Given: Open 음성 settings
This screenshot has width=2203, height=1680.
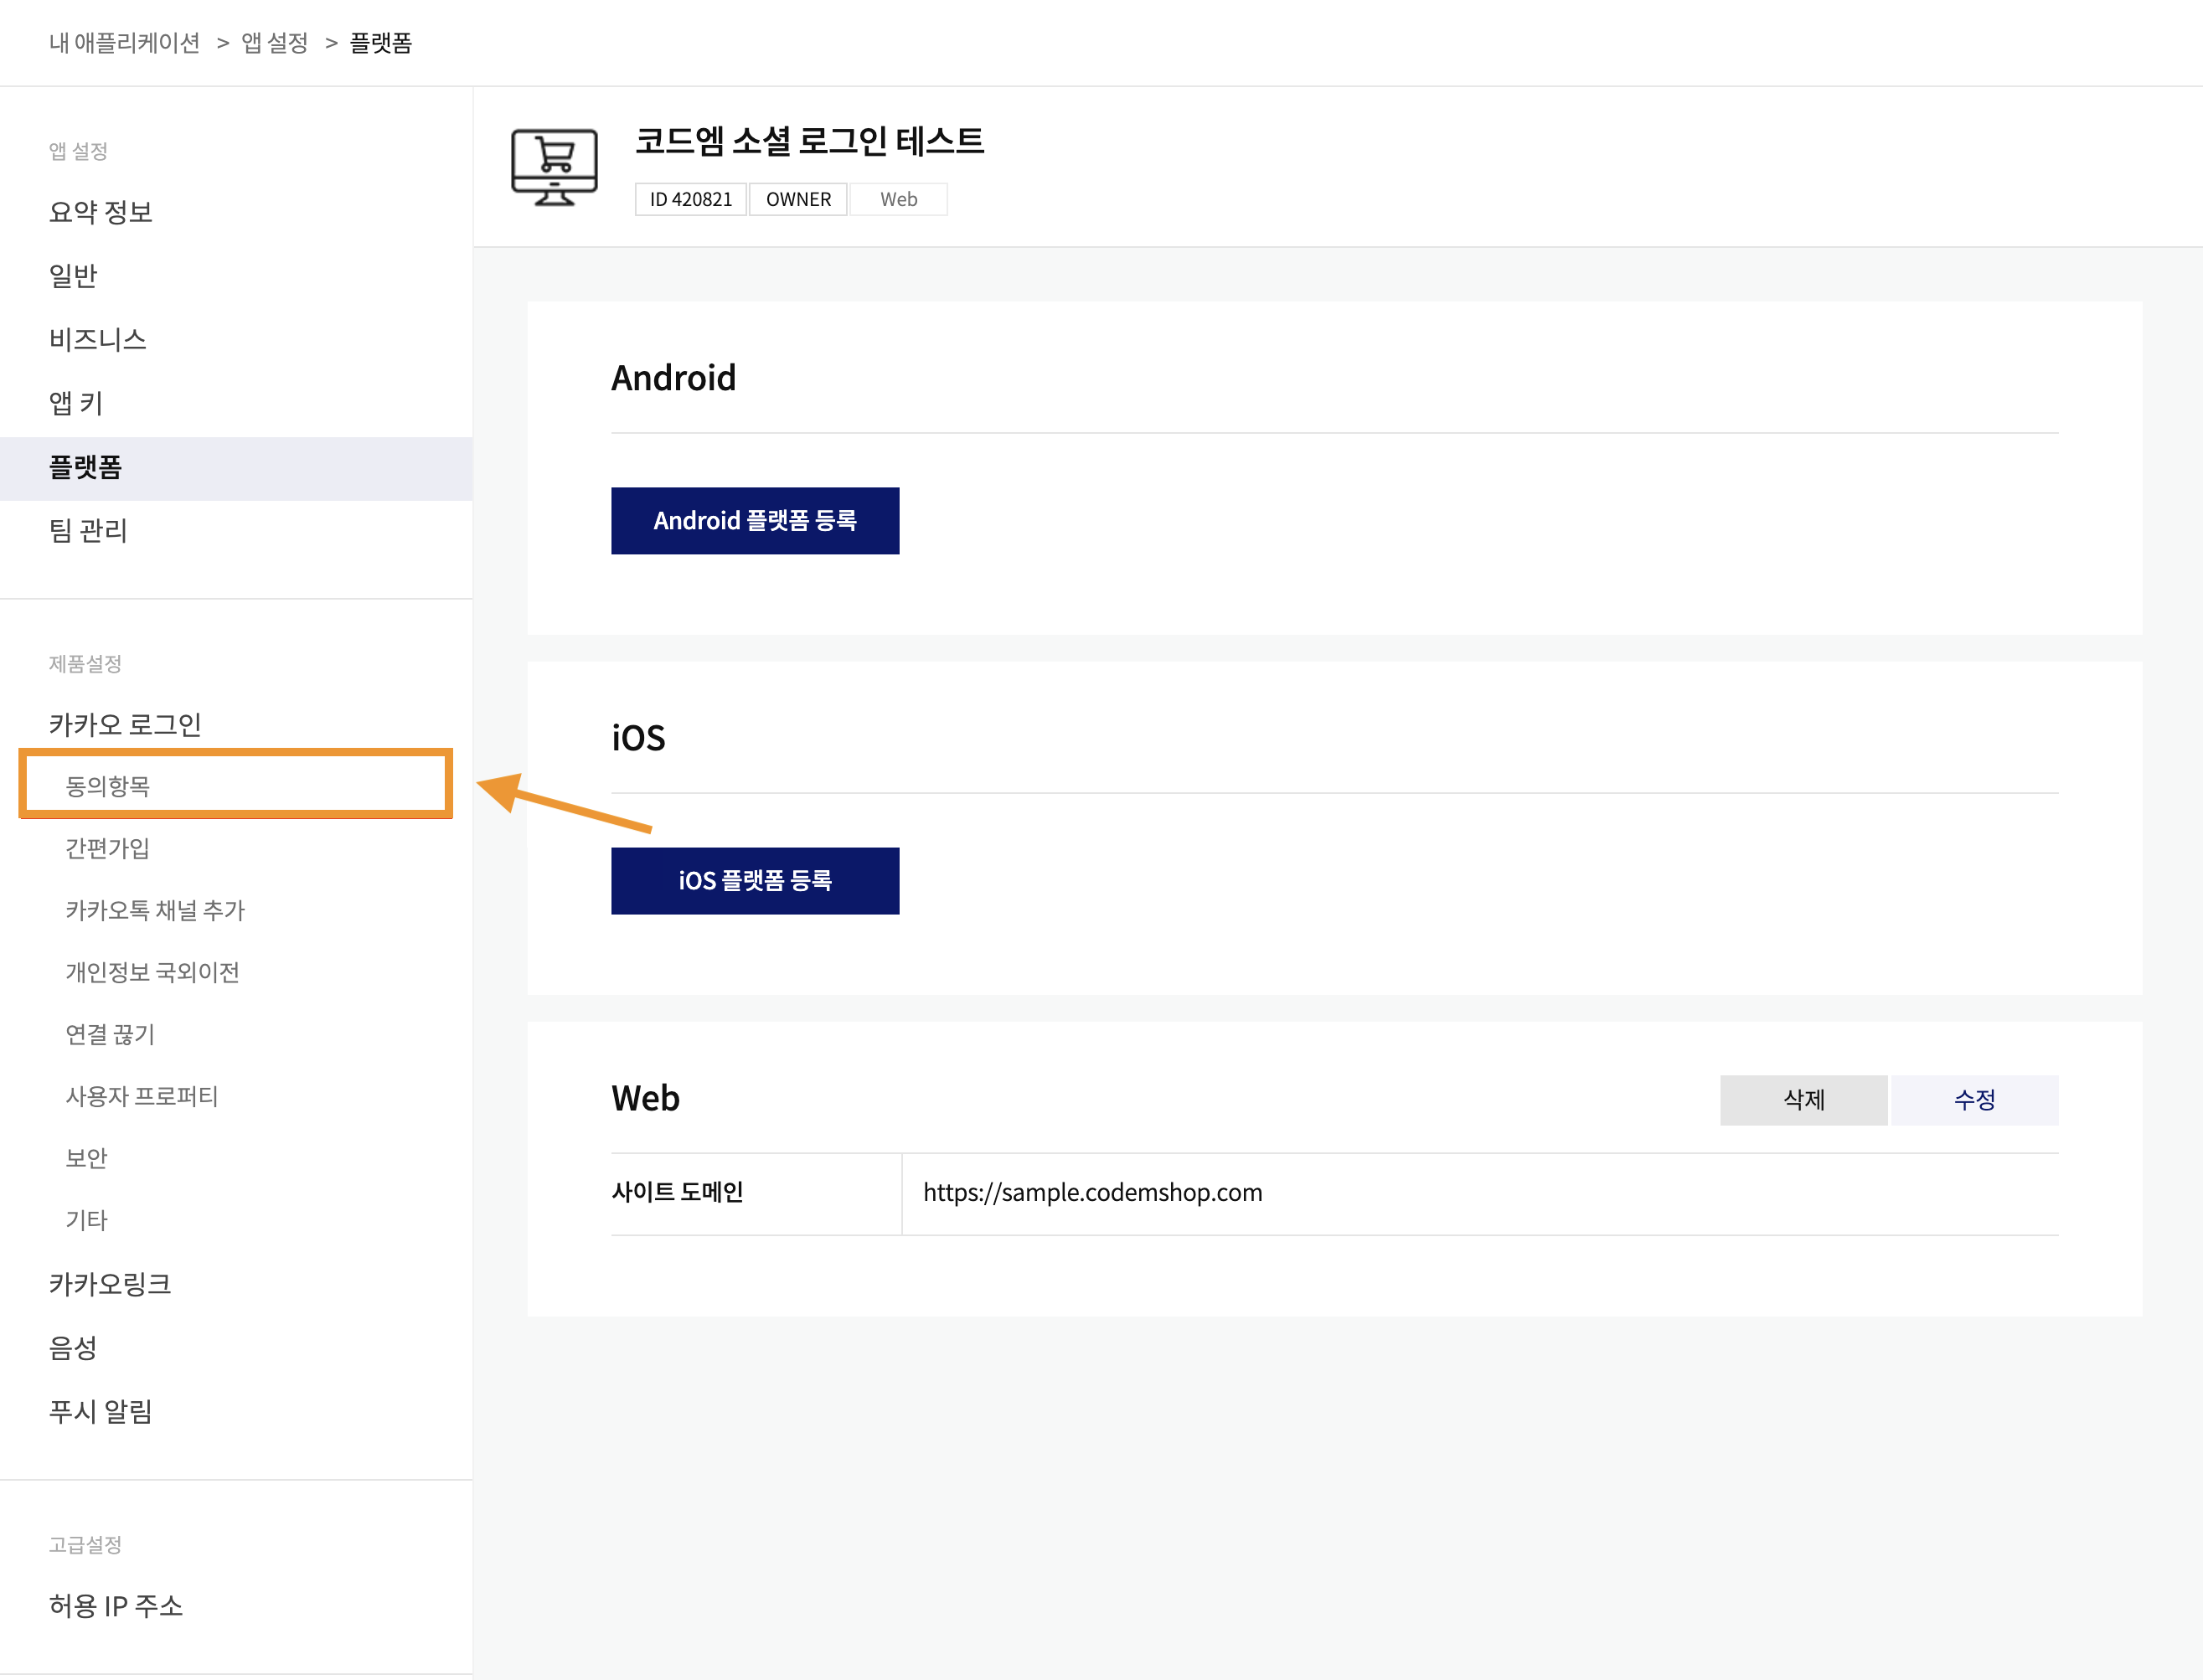Looking at the screenshot, I should [x=73, y=1348].
